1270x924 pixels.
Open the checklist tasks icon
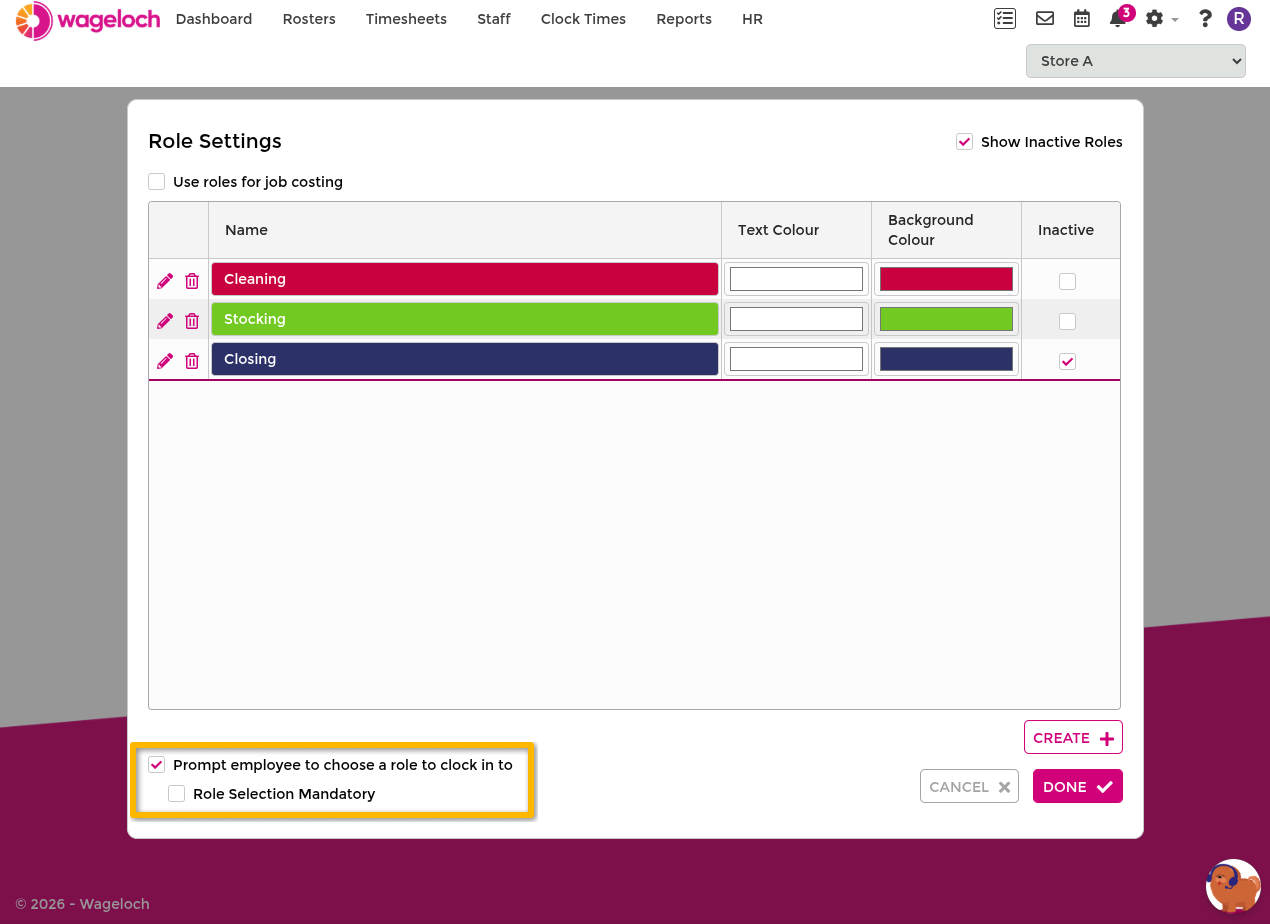click(1005, 18)
